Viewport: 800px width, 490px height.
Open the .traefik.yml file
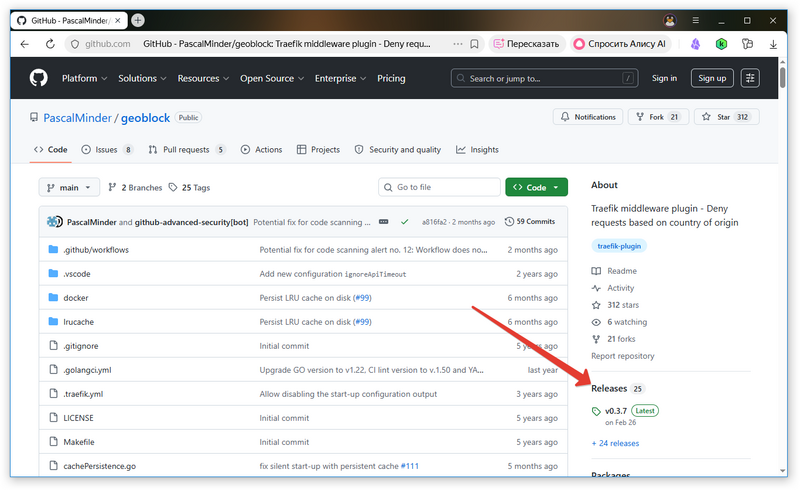pos(83,394)
